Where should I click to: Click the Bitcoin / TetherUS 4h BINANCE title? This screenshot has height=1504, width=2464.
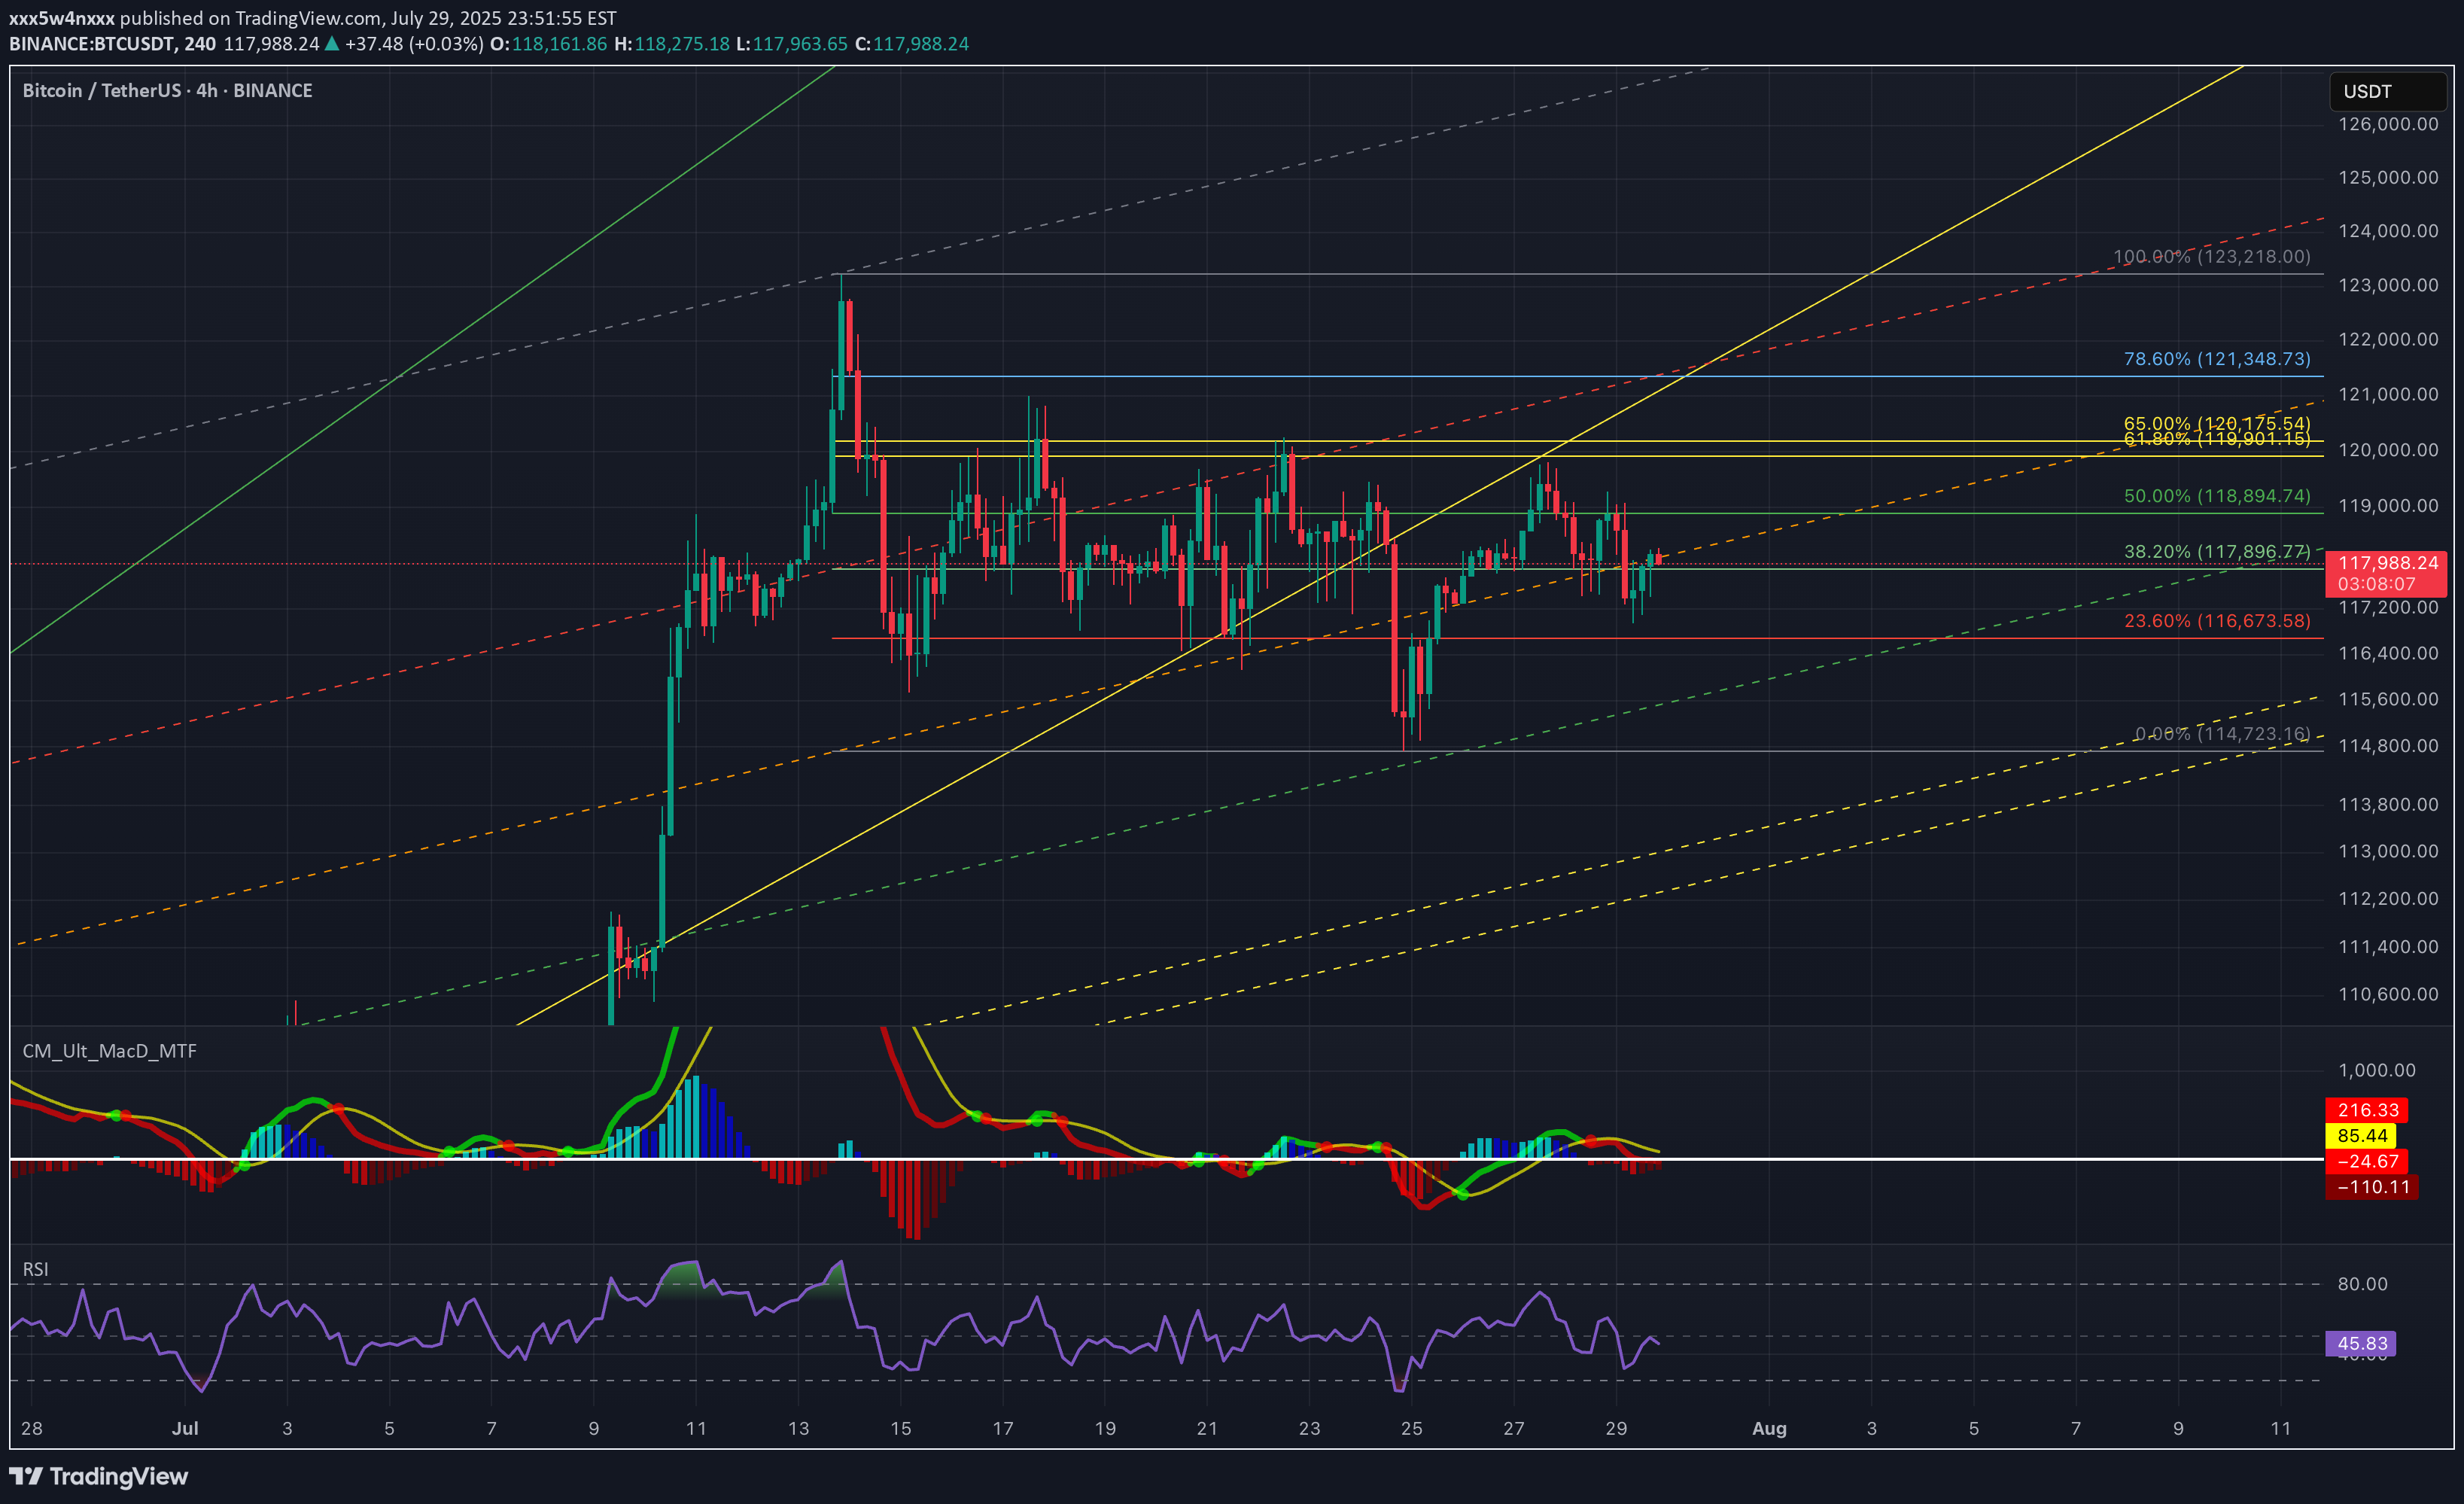(x=167, y=90)
